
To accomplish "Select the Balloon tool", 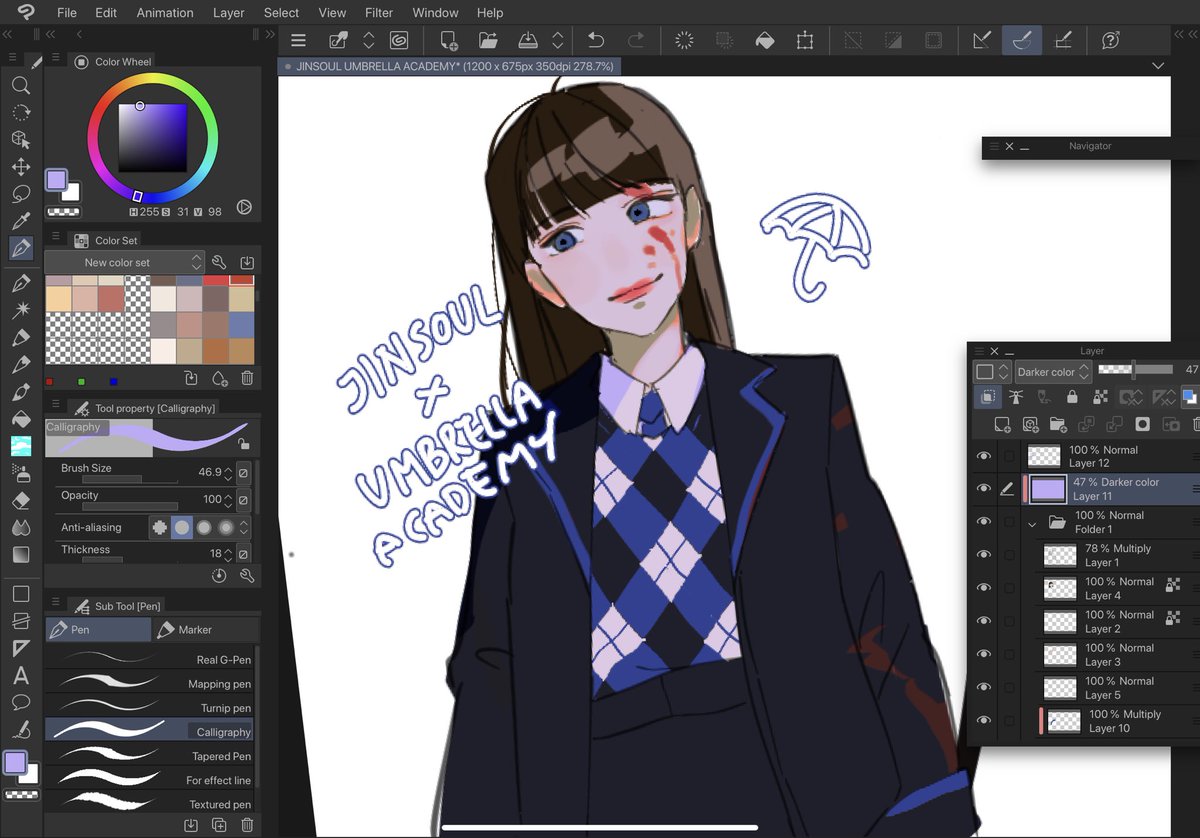I will pyautogui.click(x=21, y=702).
